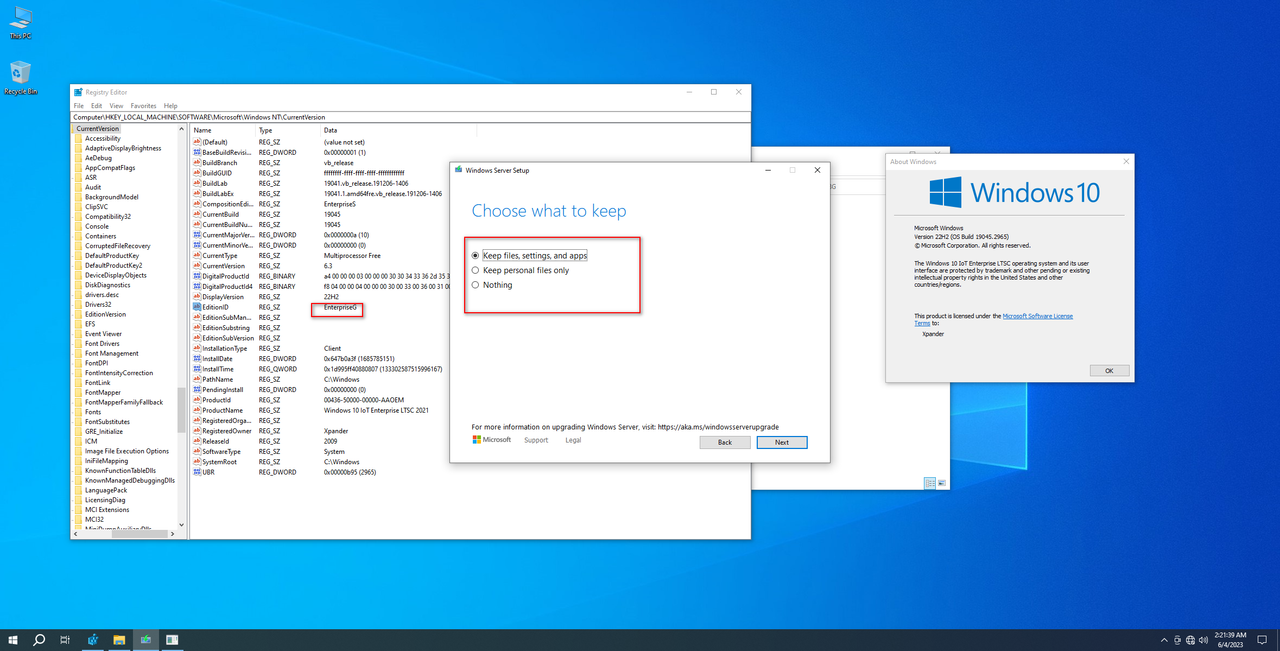Image resolution: width=1280 pixels, height=651 pixels.
Task: Open the Recycle Bin desktop icon
Action: point(20,77)
